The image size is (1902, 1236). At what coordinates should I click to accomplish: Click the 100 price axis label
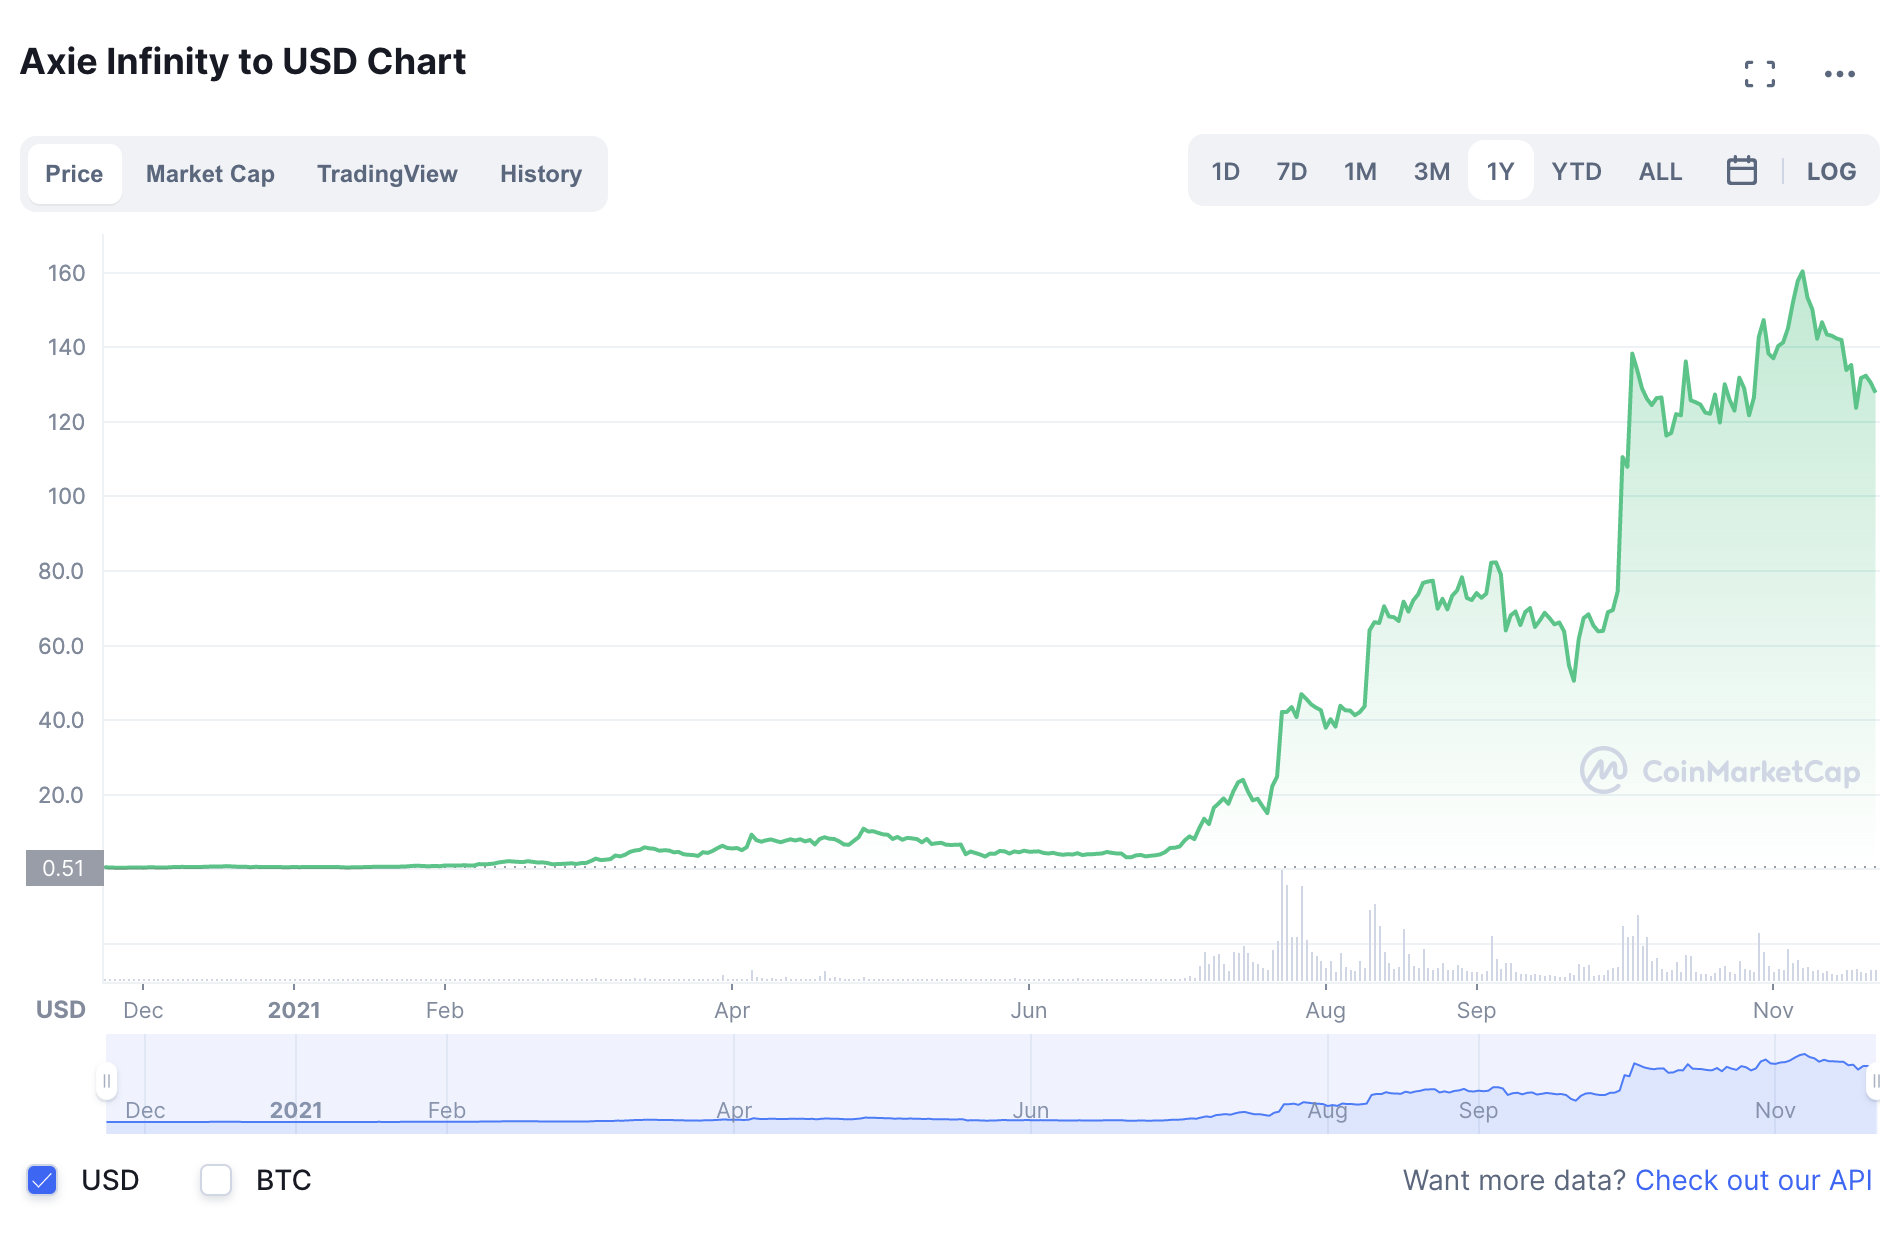(x=66, y=496)
